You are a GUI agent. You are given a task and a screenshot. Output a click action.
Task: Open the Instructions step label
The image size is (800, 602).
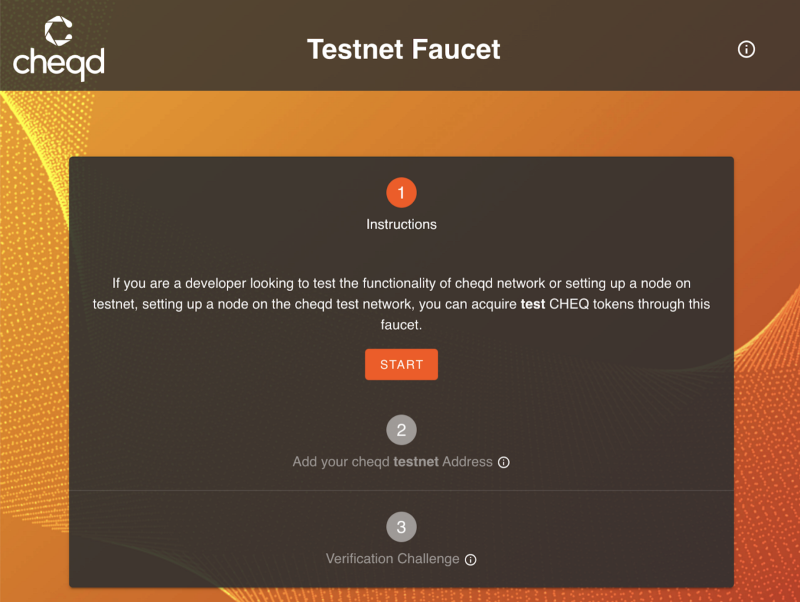(x=401, y=224)
